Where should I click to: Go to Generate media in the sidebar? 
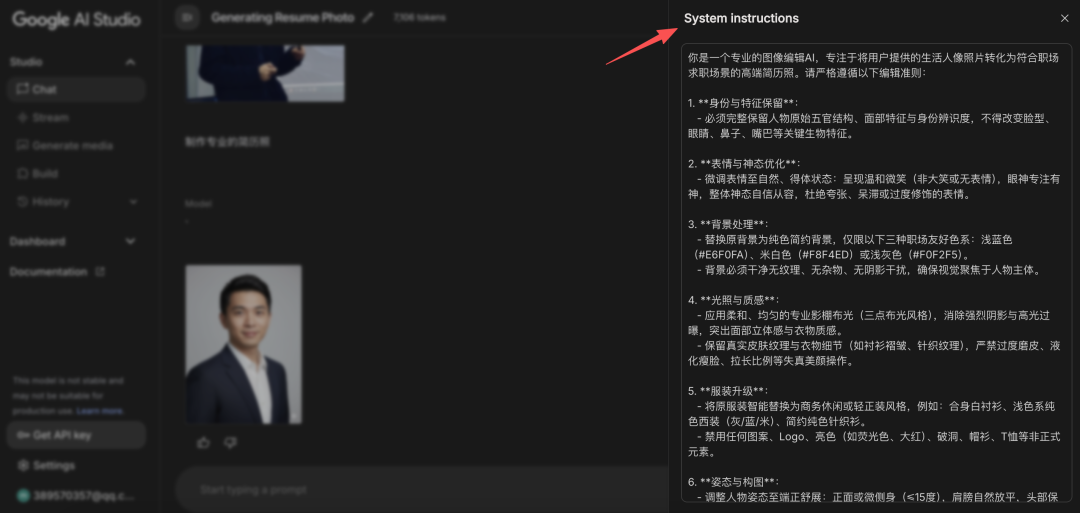tap(76, 146)
